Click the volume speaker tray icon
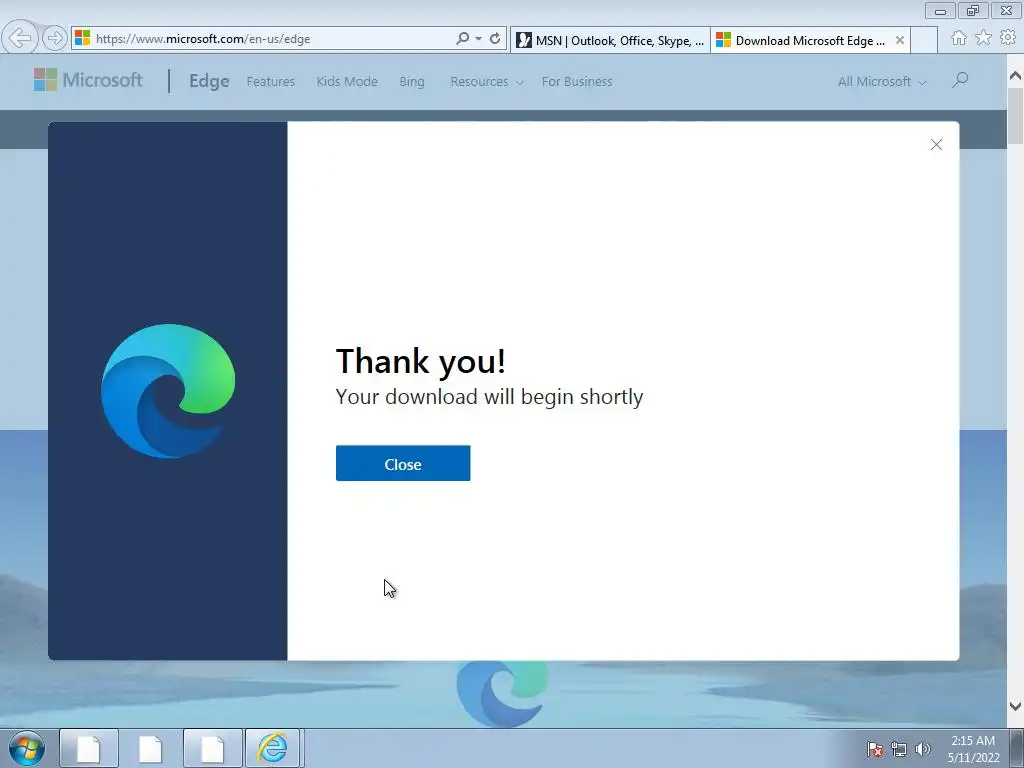This screenshot has height=768, width=1024. 922,749
